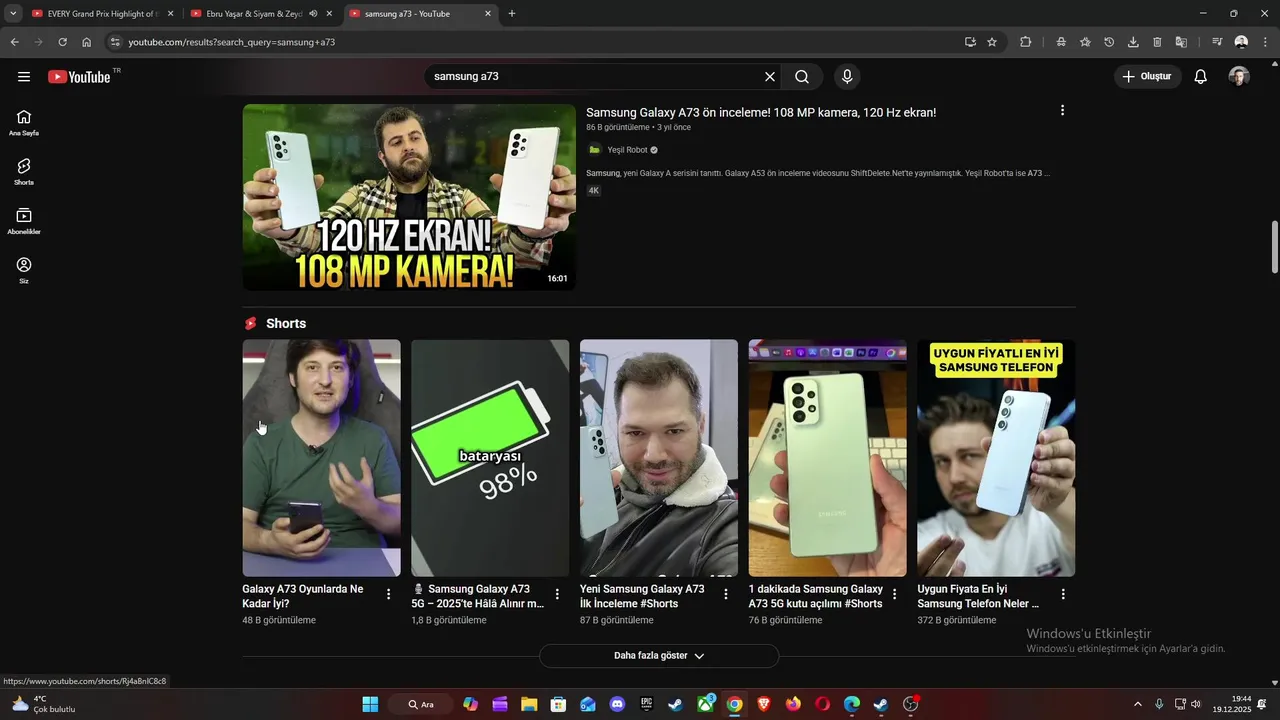Open options for Galaxy A73 Oyunlarda short

click(389, 594)
